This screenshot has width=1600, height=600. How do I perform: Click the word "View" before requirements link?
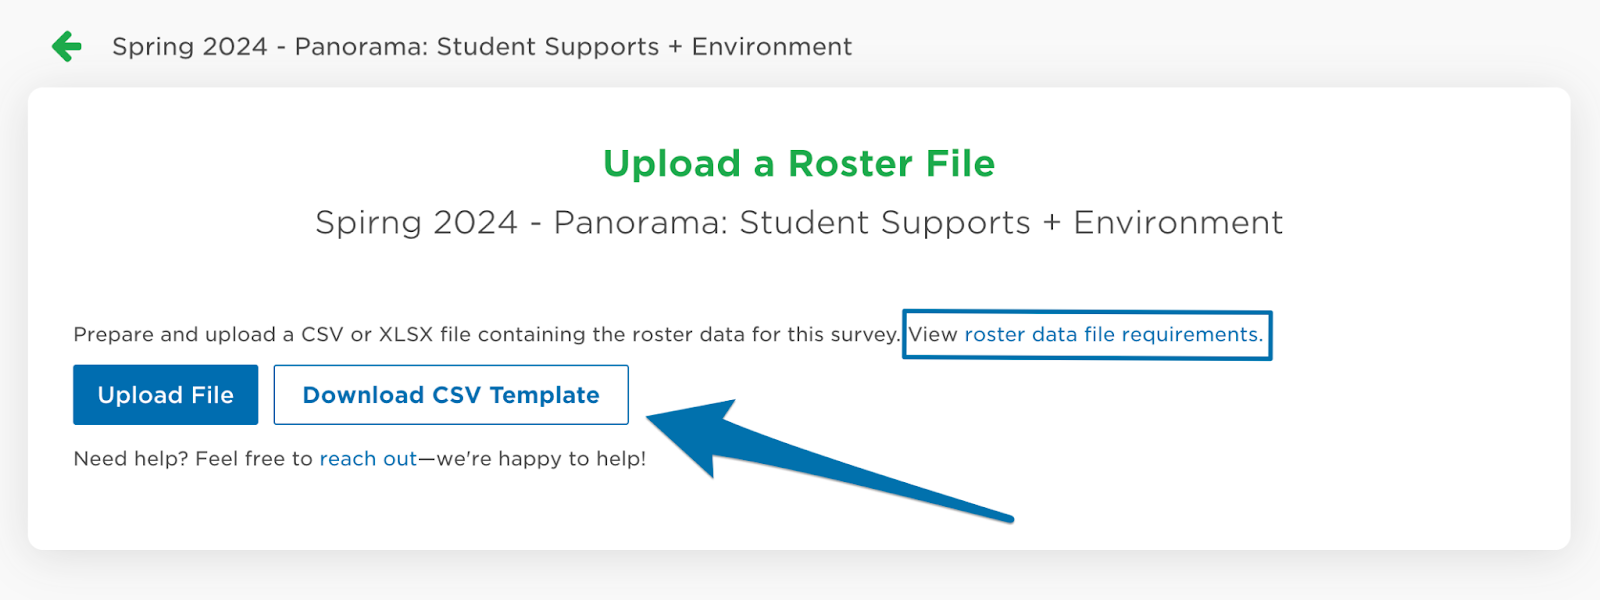pyautogui.click(x=933, y=335)
